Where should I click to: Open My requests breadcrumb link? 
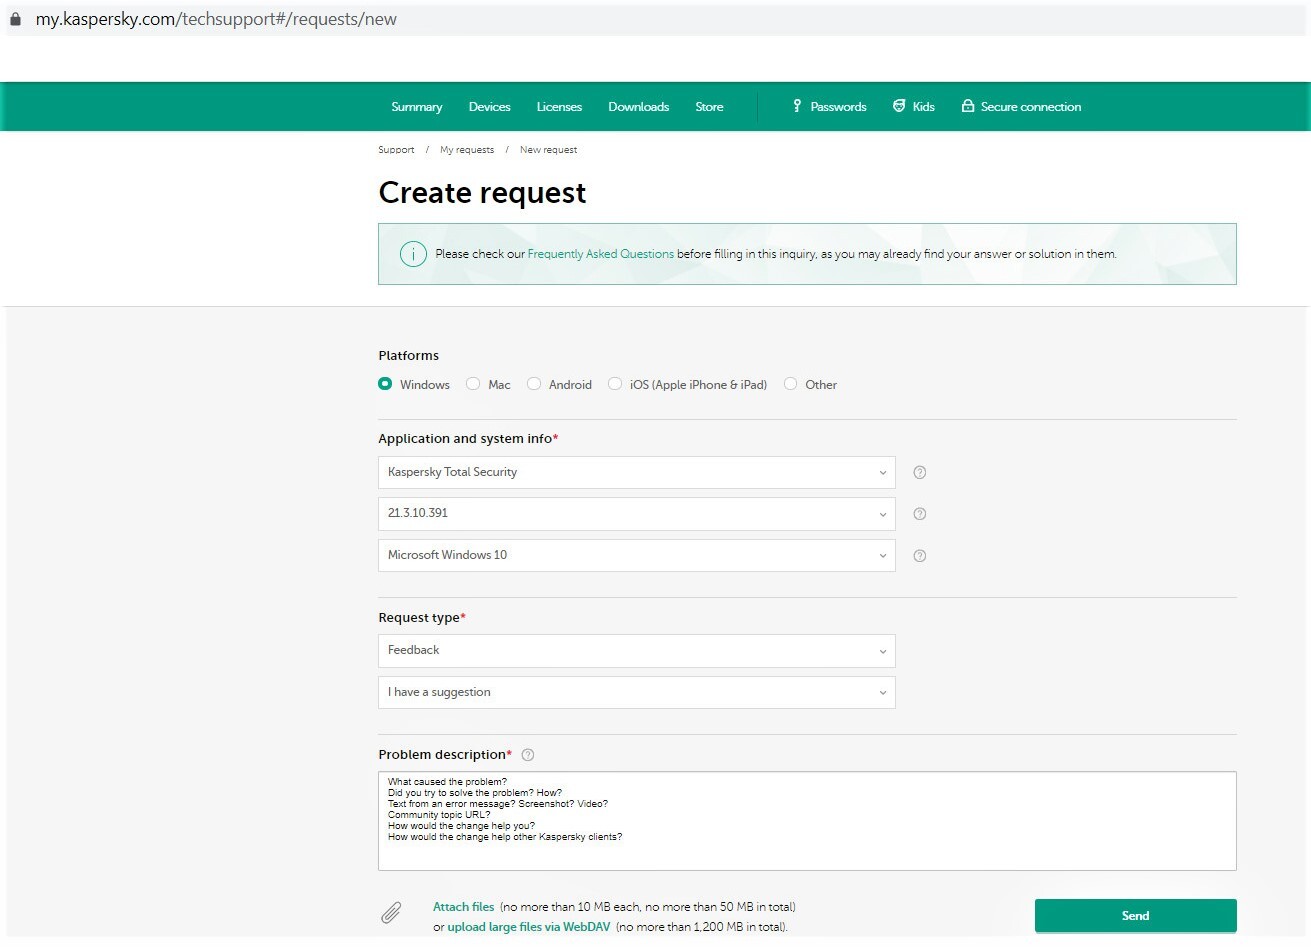[467, 150]
